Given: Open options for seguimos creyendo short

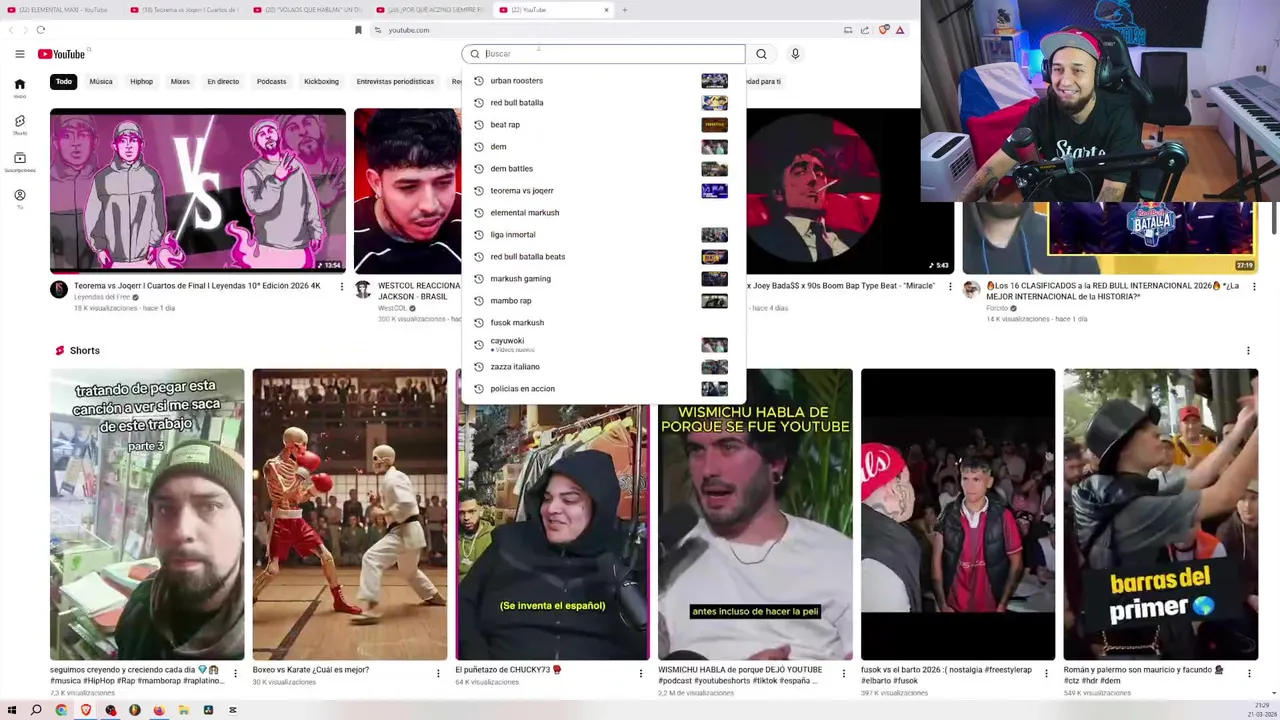Looking at the screenshot, I should coord(236,674).
